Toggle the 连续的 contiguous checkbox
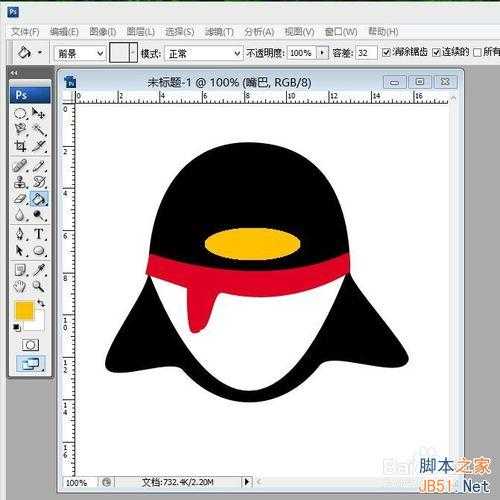The width and height of the screenshot is (500, 500). (x=436, y=53)
